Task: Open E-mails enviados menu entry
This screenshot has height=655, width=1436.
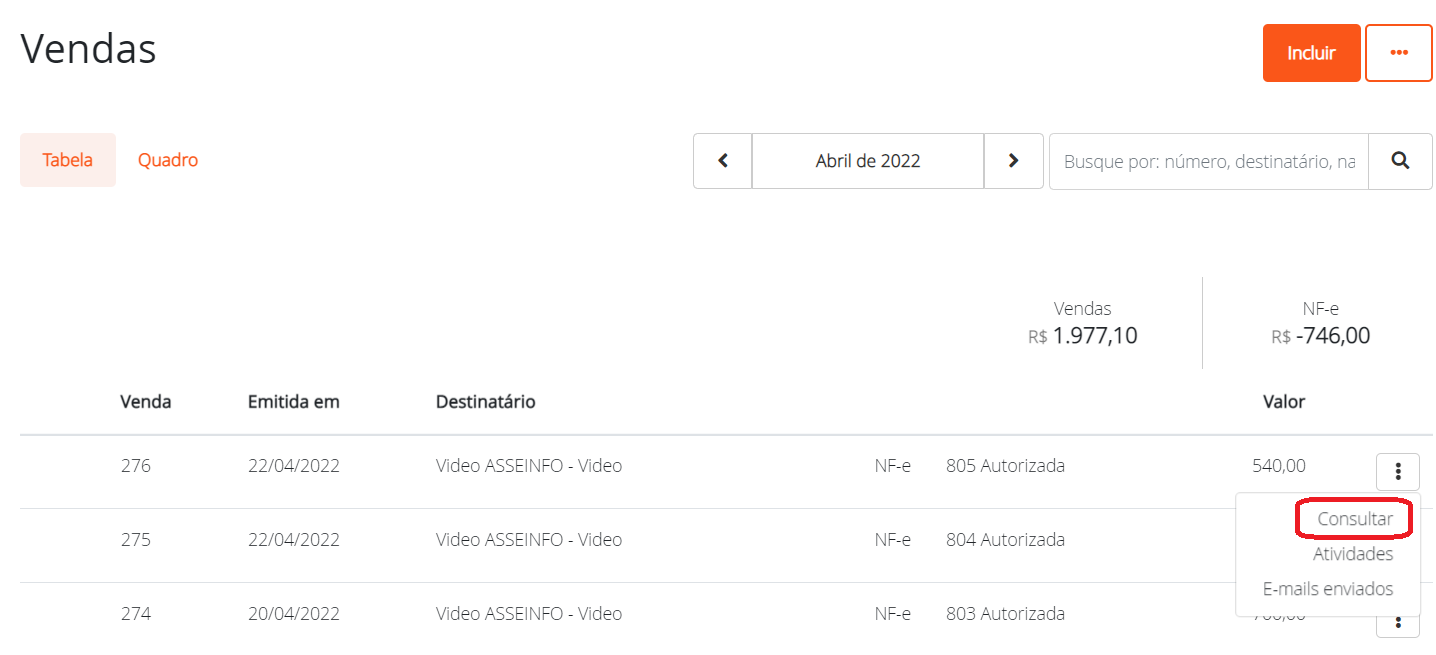Action: [1327, 589]
